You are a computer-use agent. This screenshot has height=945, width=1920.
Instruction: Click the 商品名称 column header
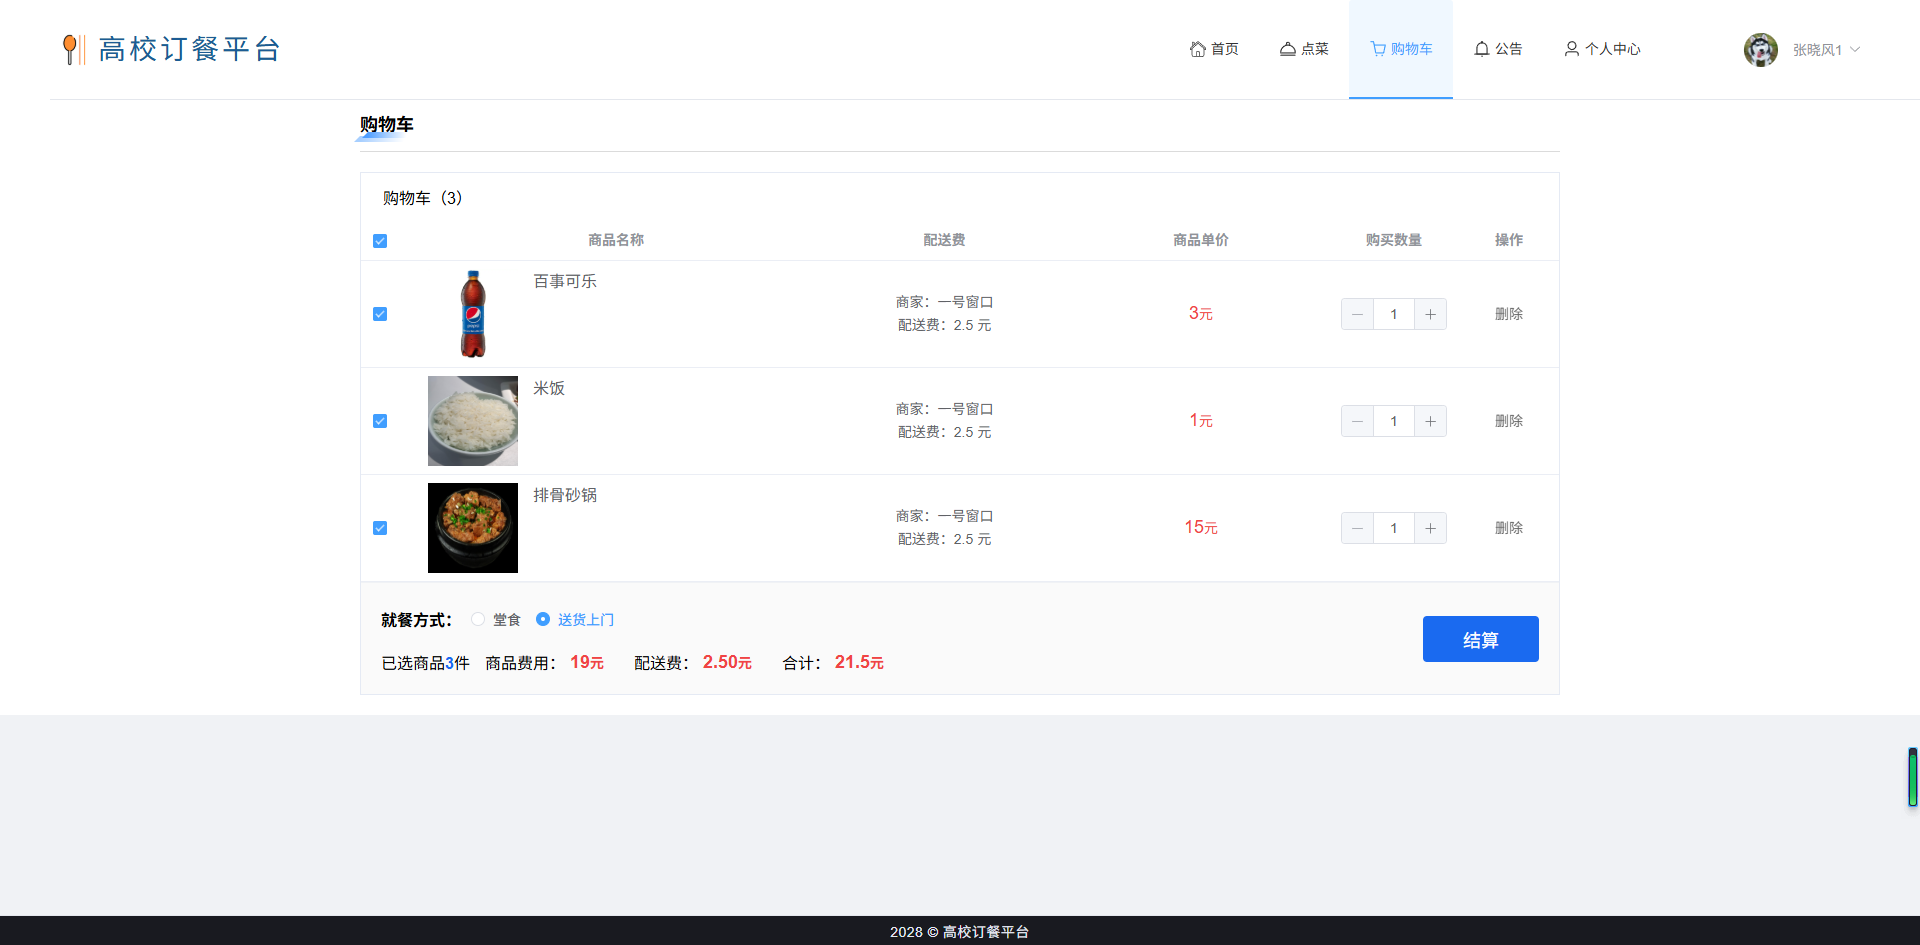[x=616, y=240]
